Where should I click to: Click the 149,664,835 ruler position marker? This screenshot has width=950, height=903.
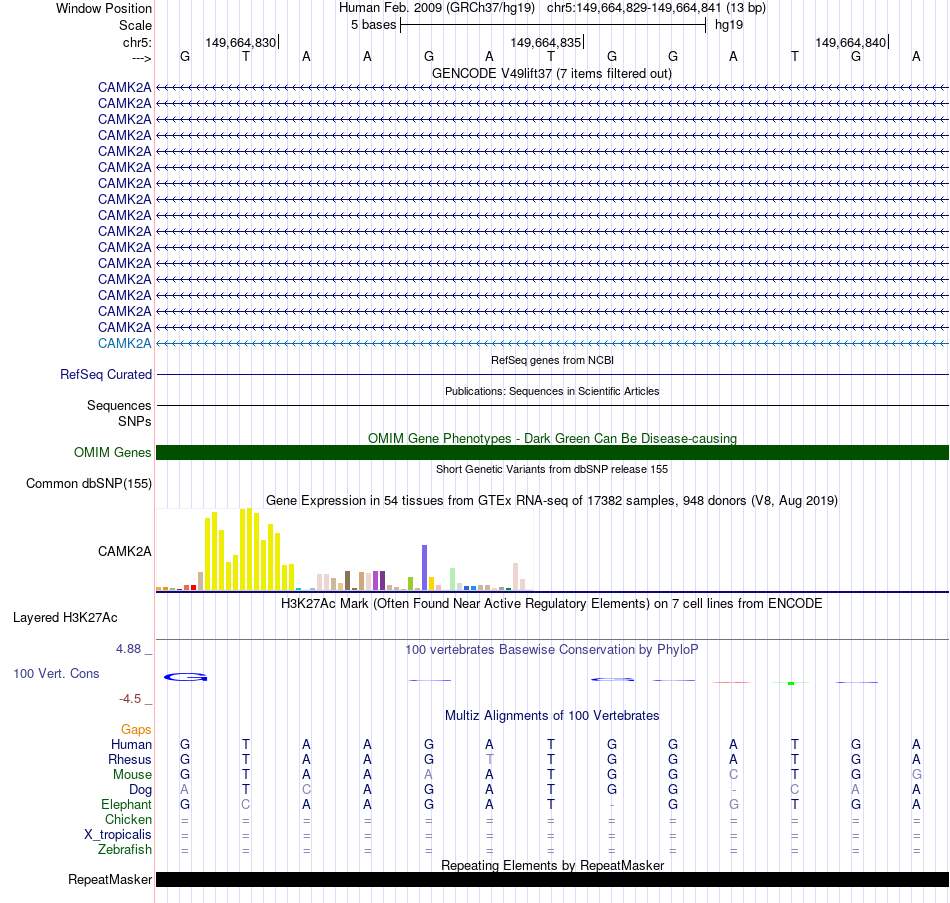pyautogui.click(x=546, y=42)
